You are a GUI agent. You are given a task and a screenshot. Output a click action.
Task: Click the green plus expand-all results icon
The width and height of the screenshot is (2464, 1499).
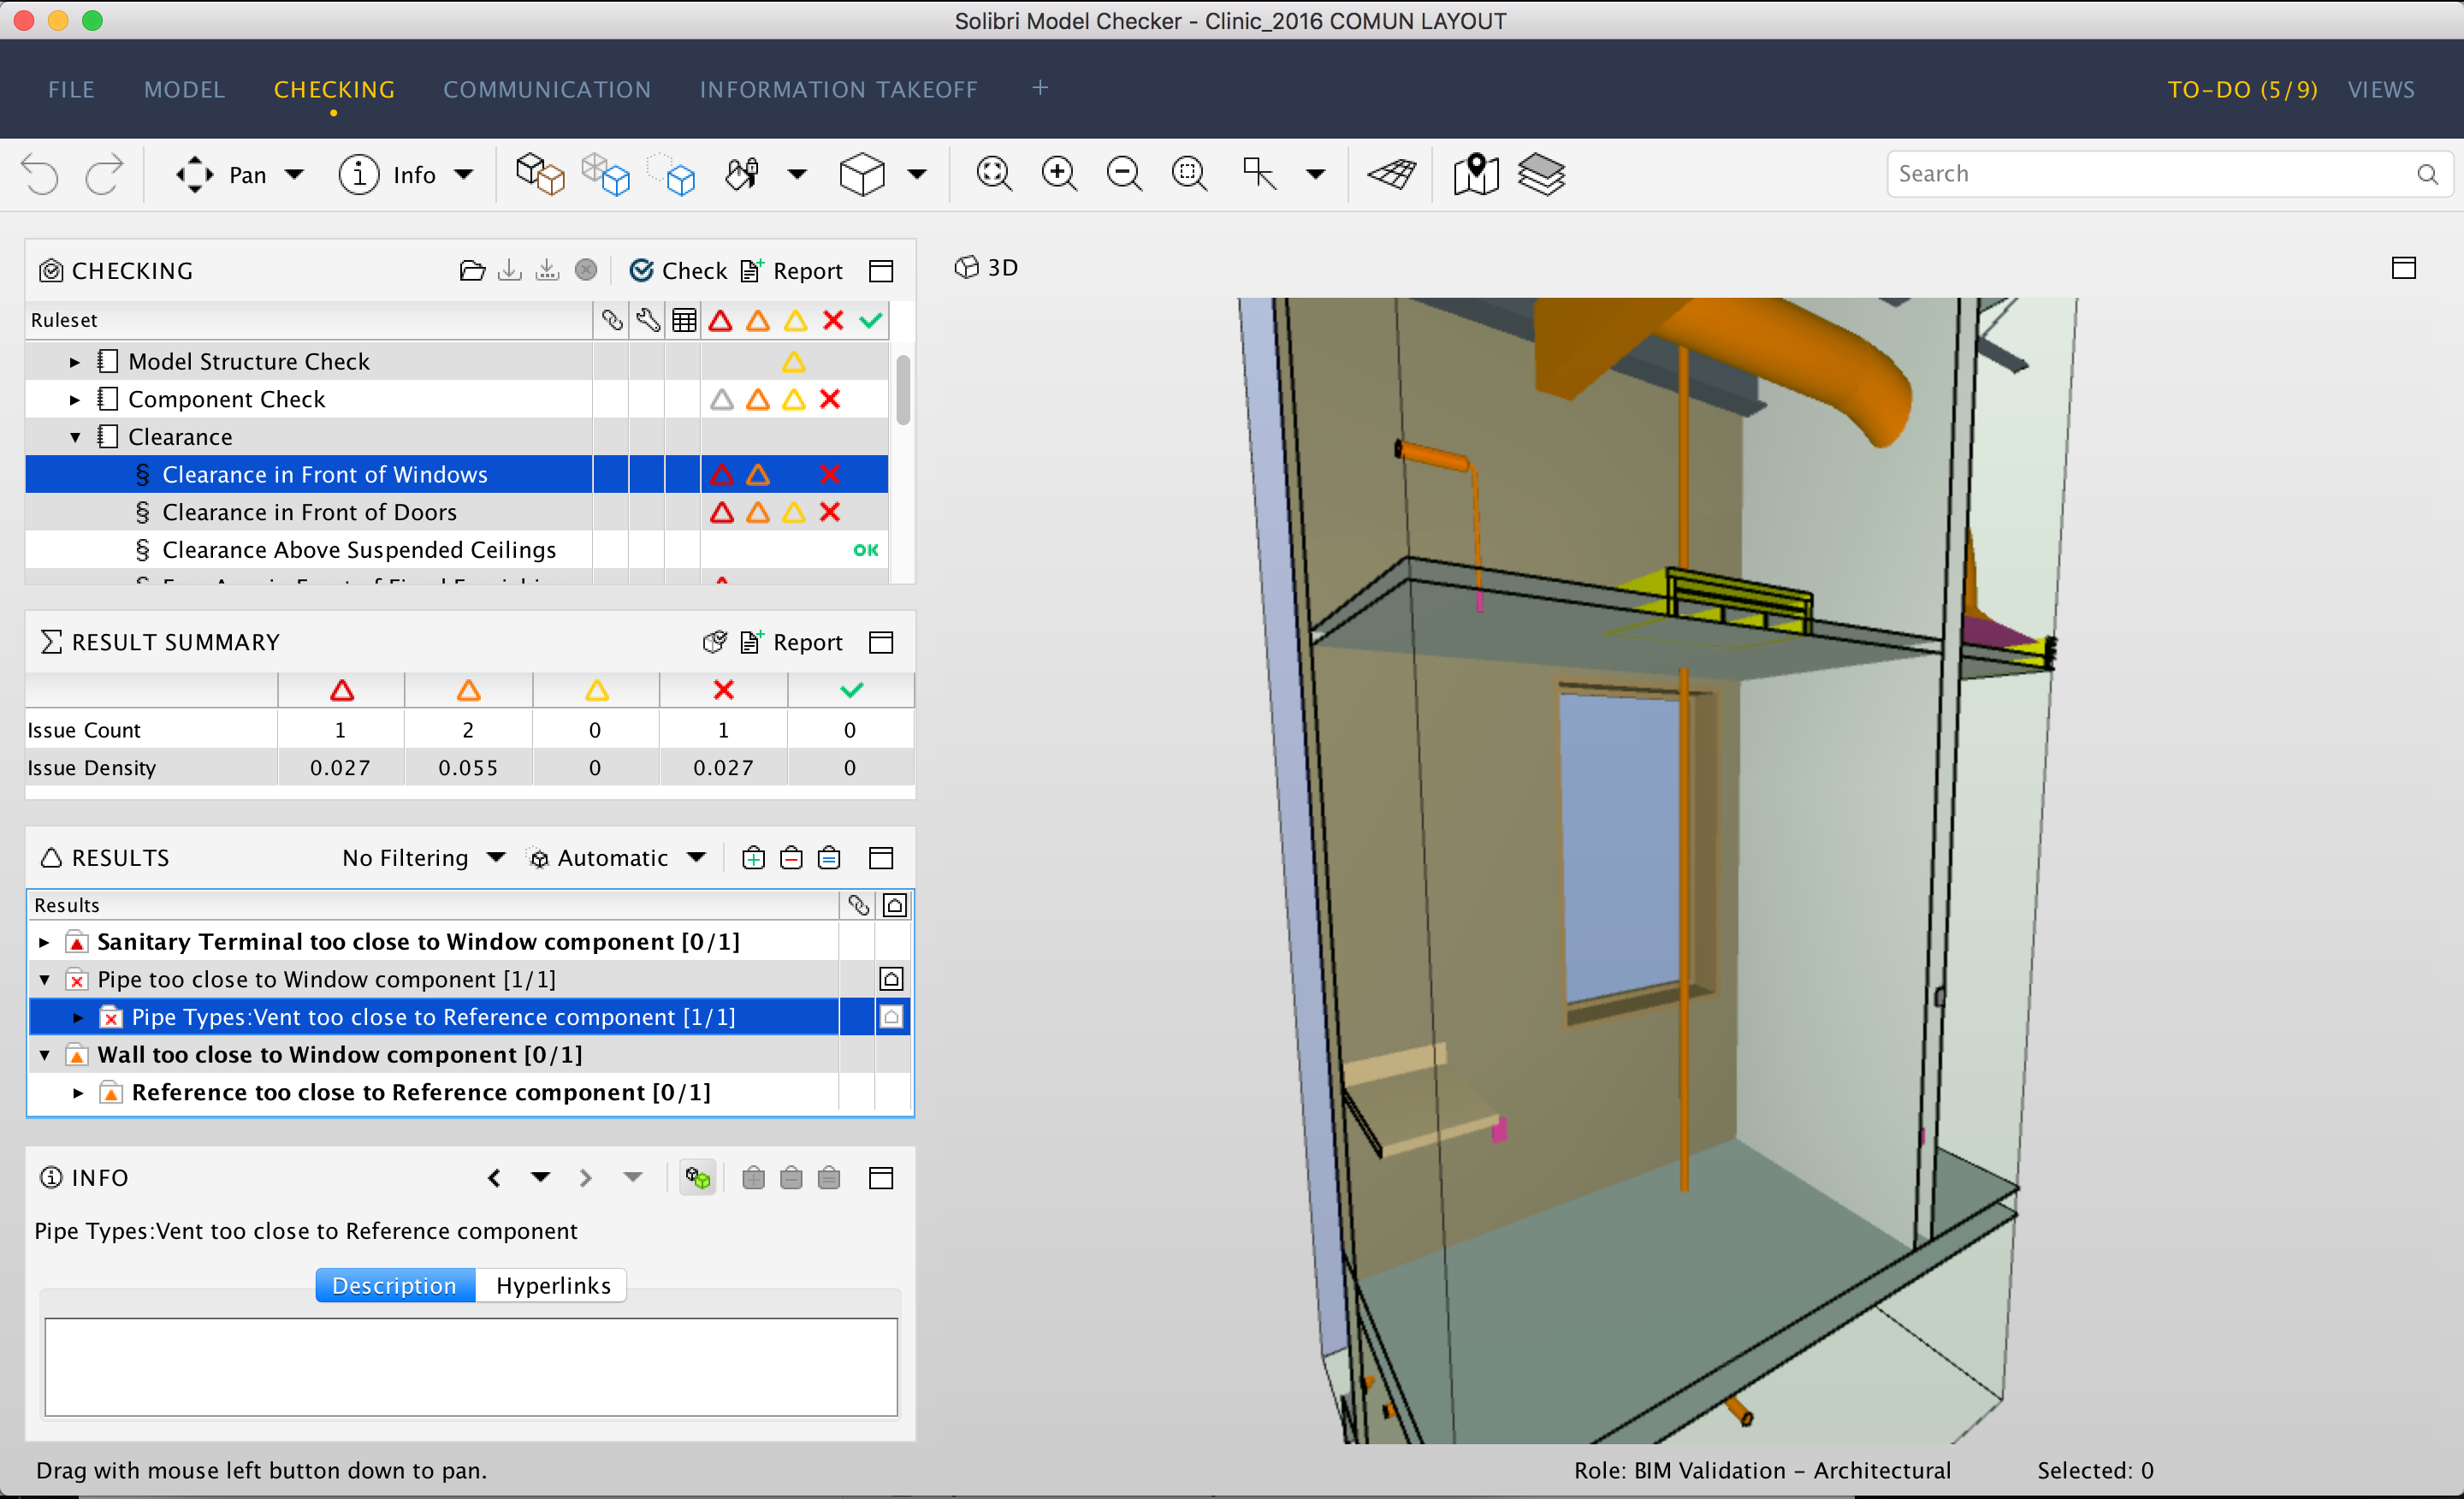coord(753,858)
